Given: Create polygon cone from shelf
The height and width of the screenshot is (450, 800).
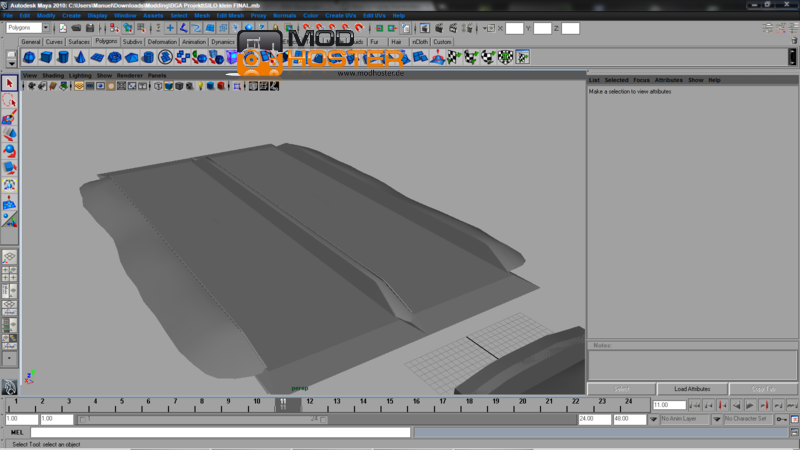Looking at the screenshot, I should pos(80,57).
